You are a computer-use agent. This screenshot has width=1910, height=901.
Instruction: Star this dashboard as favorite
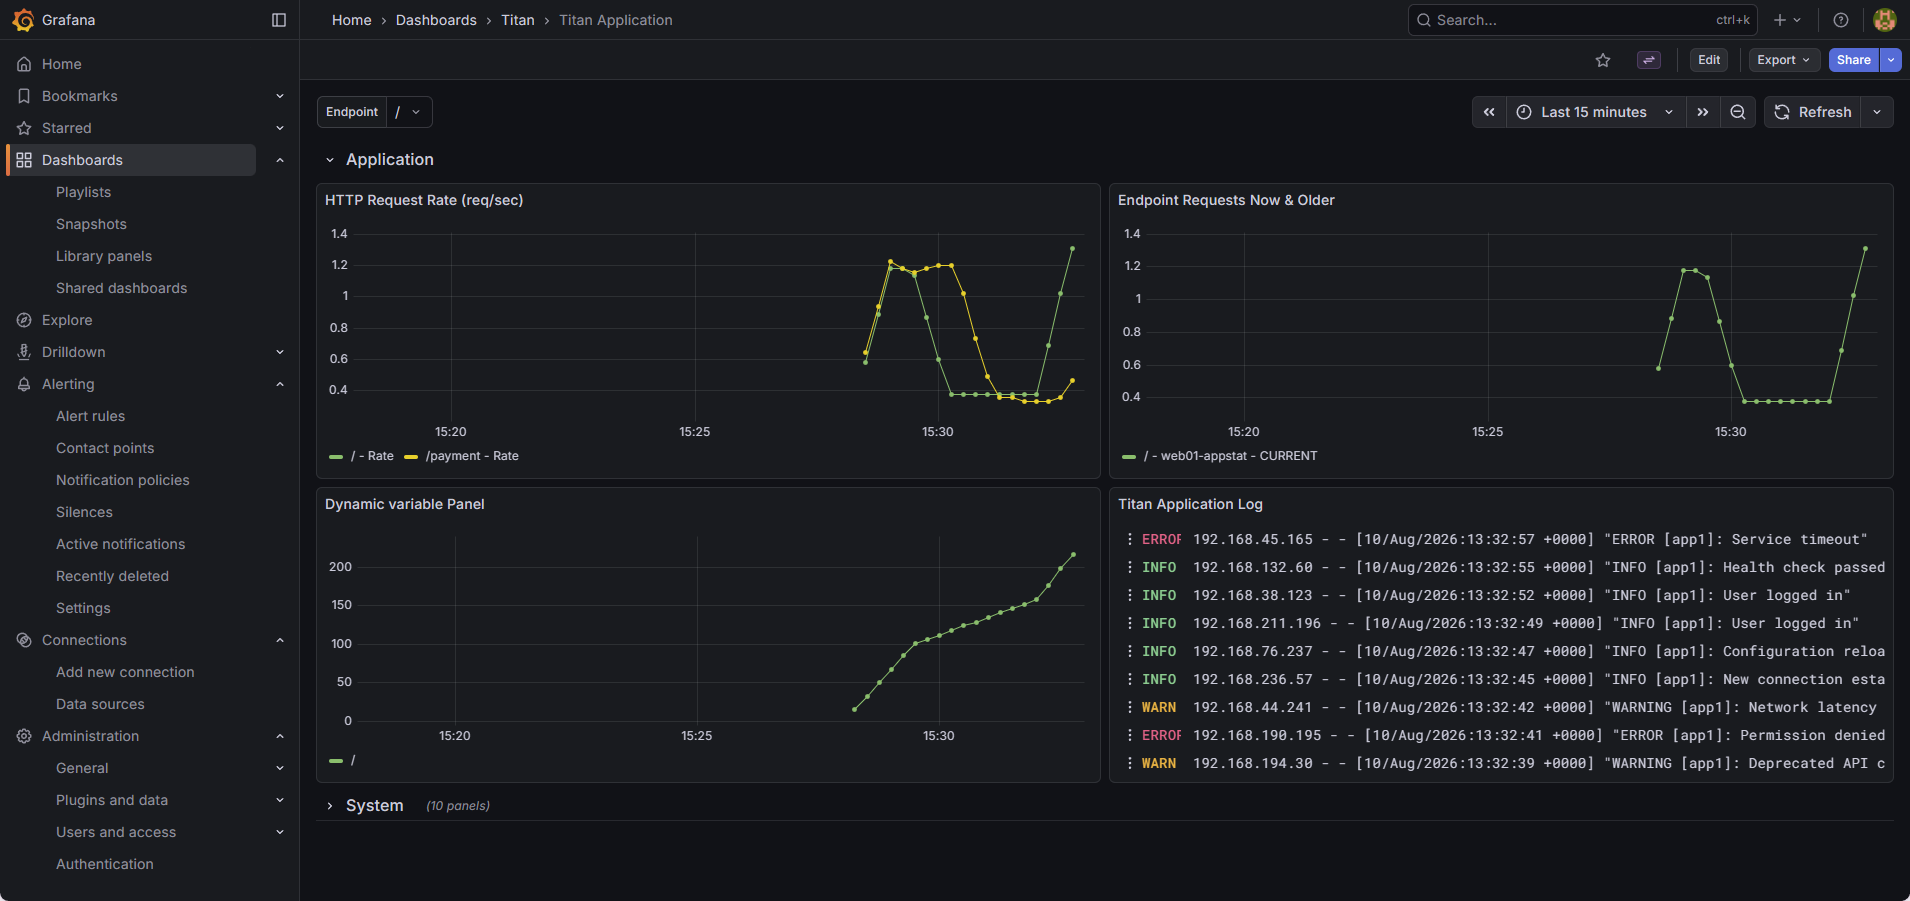click(1603, 60)
